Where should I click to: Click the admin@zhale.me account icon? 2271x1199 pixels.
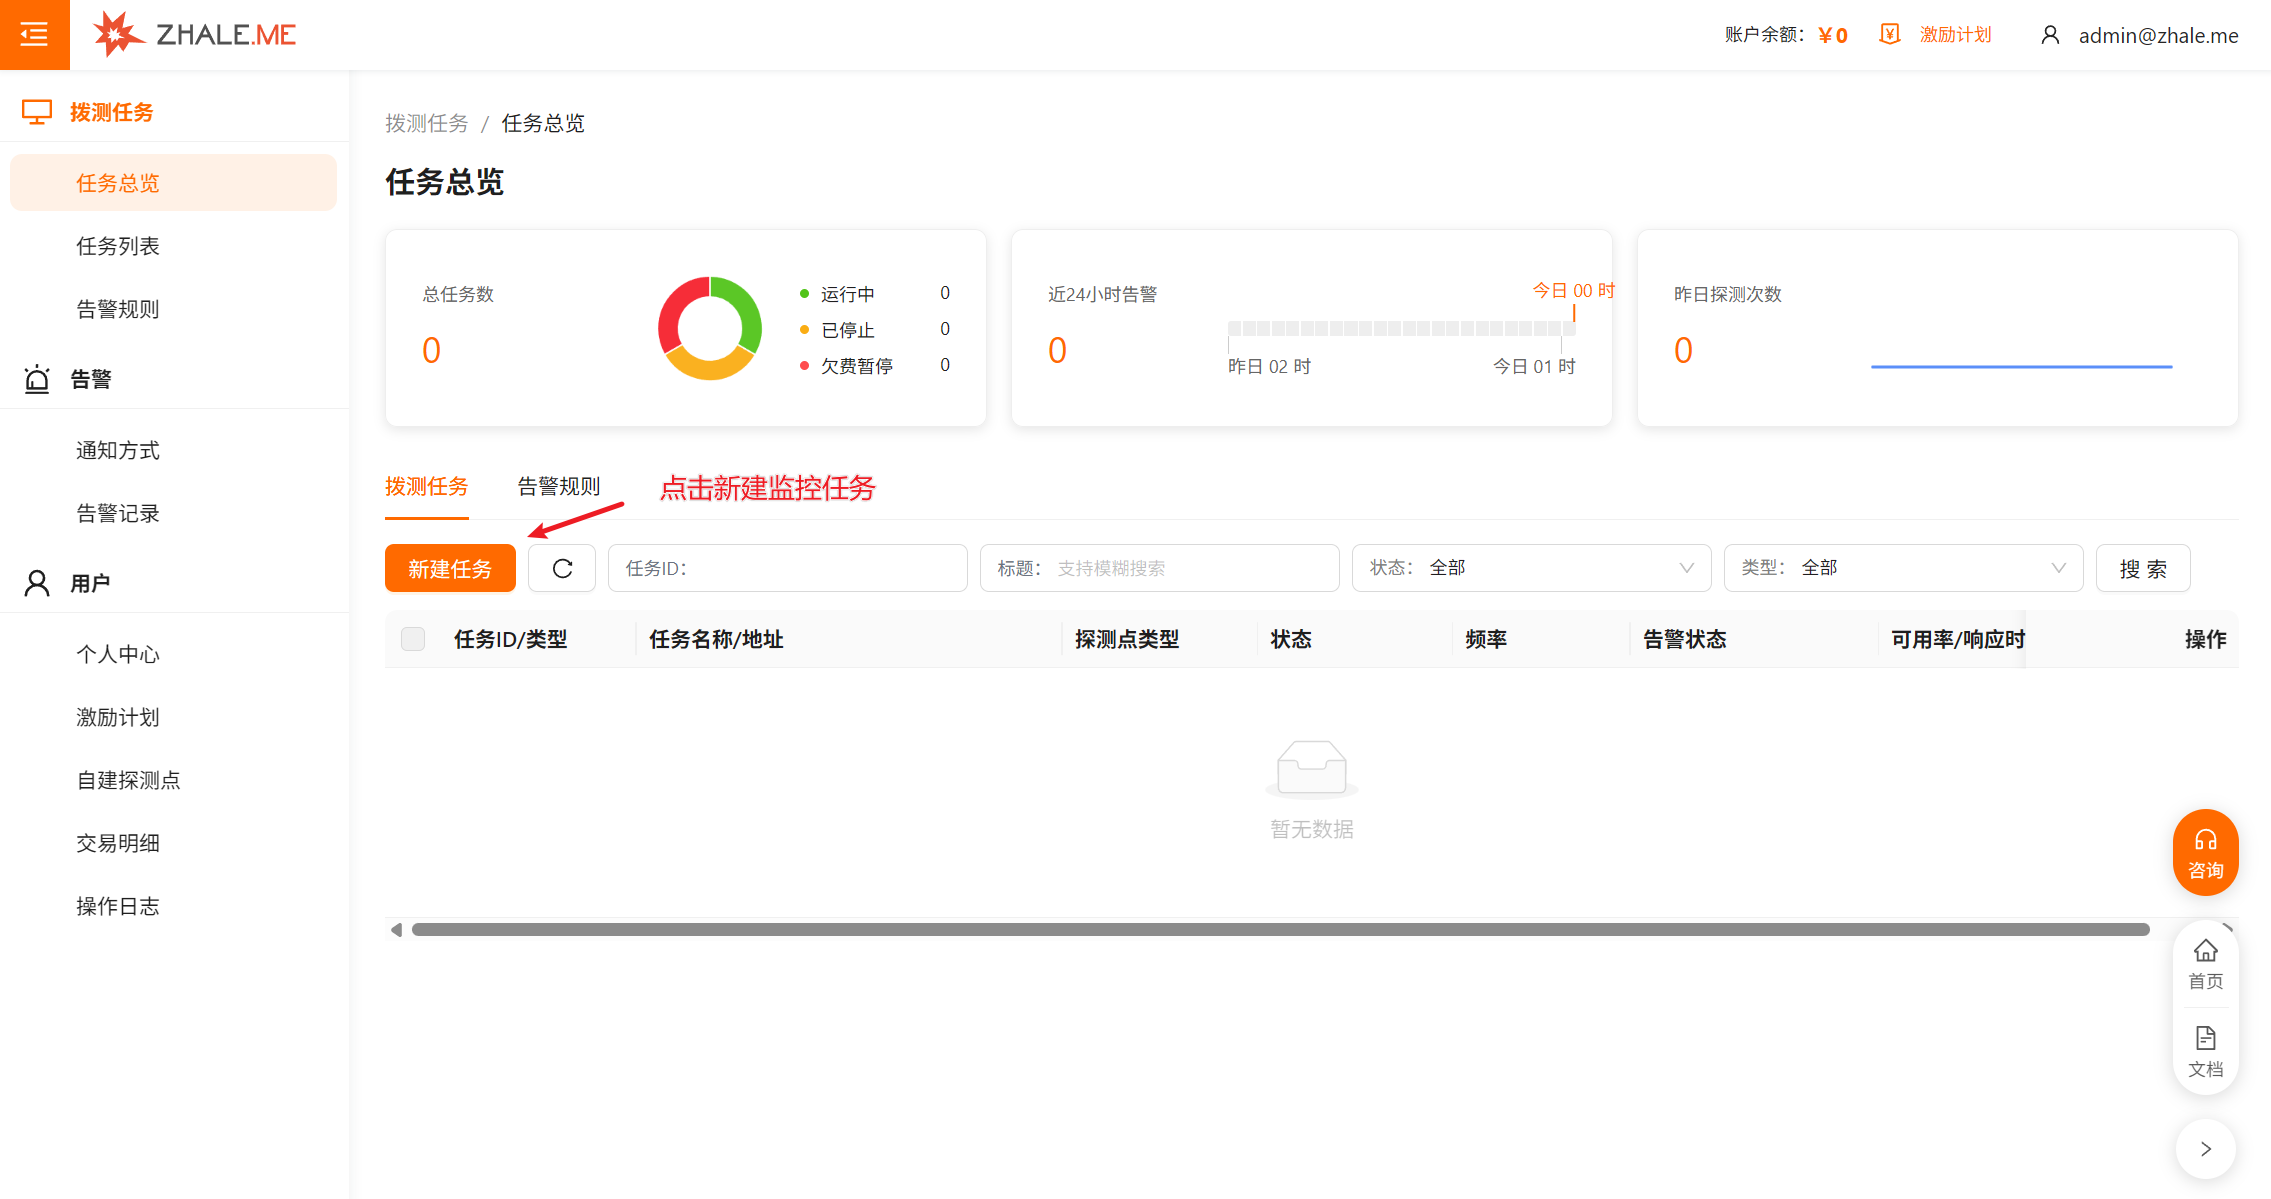click(x=2051, y=34)
